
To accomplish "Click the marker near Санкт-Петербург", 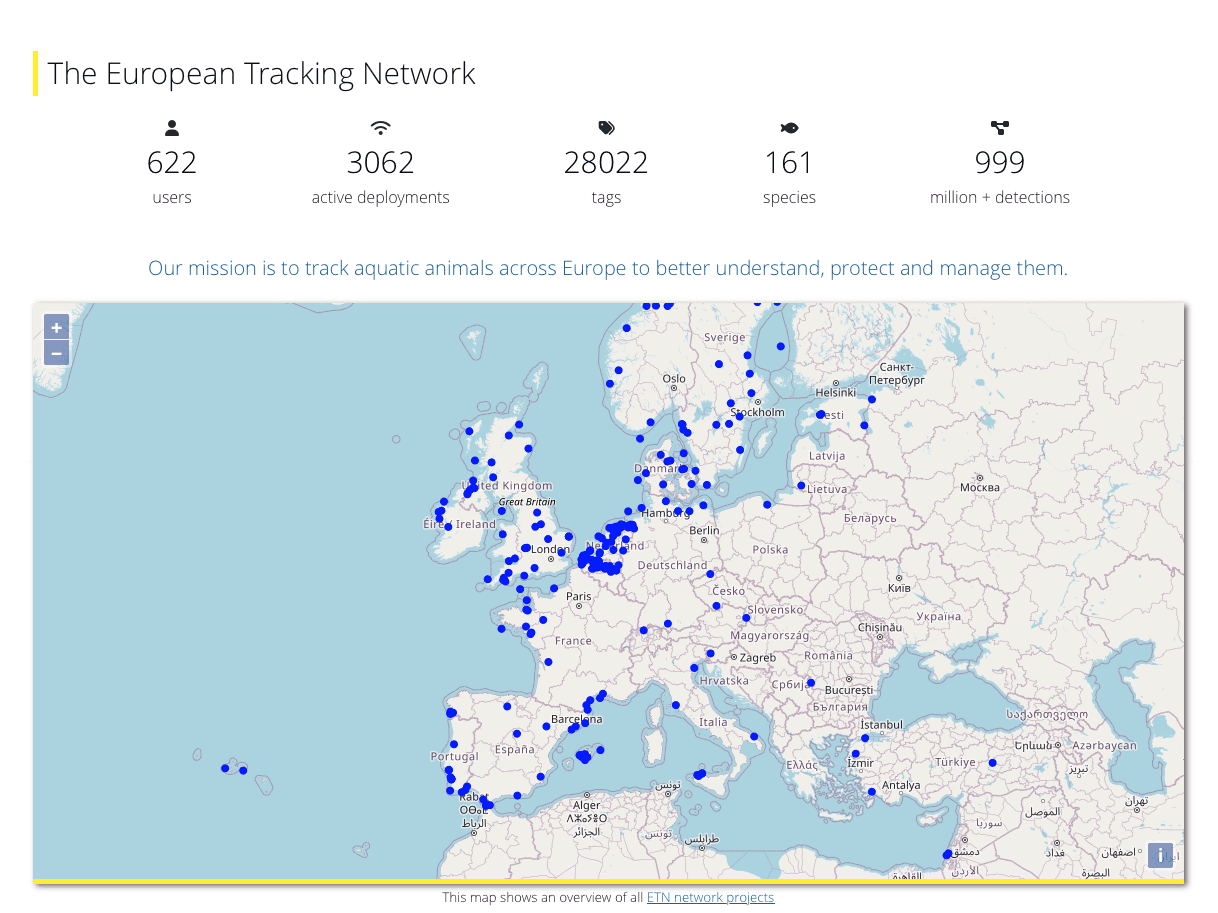I will coord(872,400).
